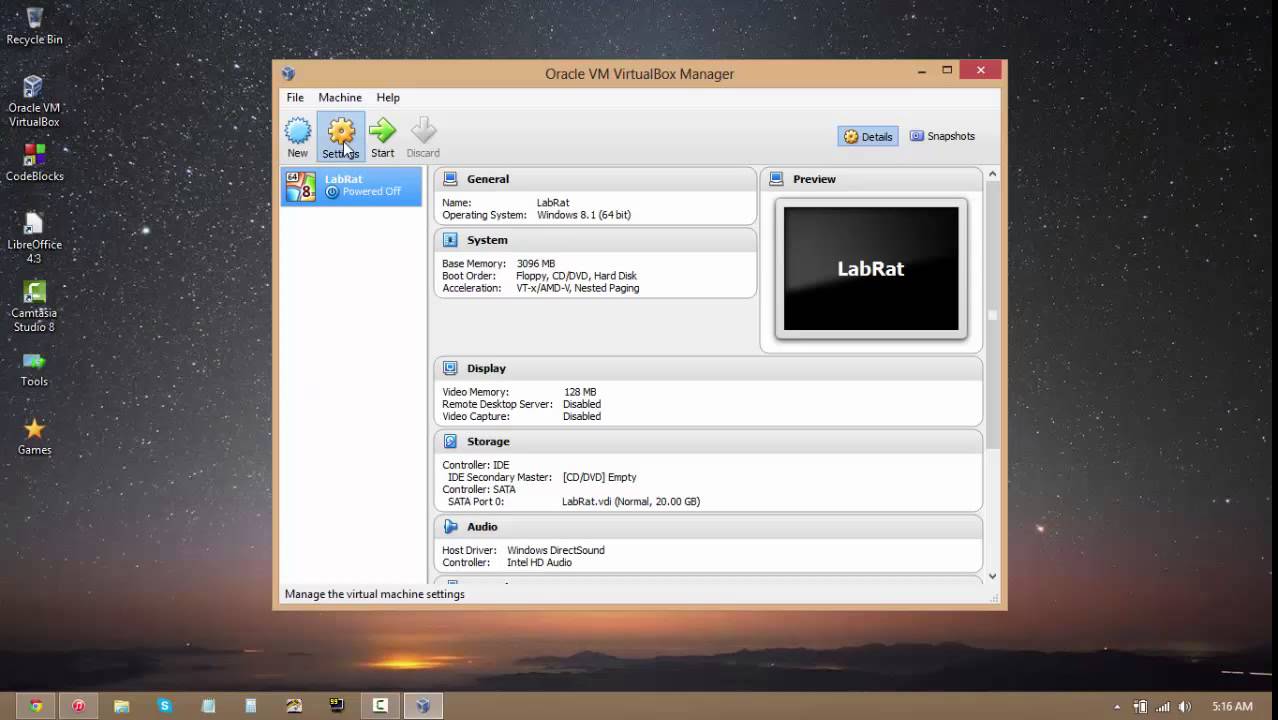The height and width of the screenshot is (720, 1278).
Task: Click the System section chip icon
Action: pyautogui.click(x=450, y=240)
